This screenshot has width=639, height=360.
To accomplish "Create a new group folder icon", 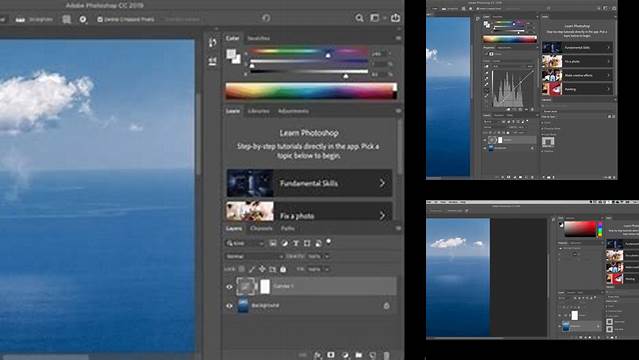I will 359,355.
